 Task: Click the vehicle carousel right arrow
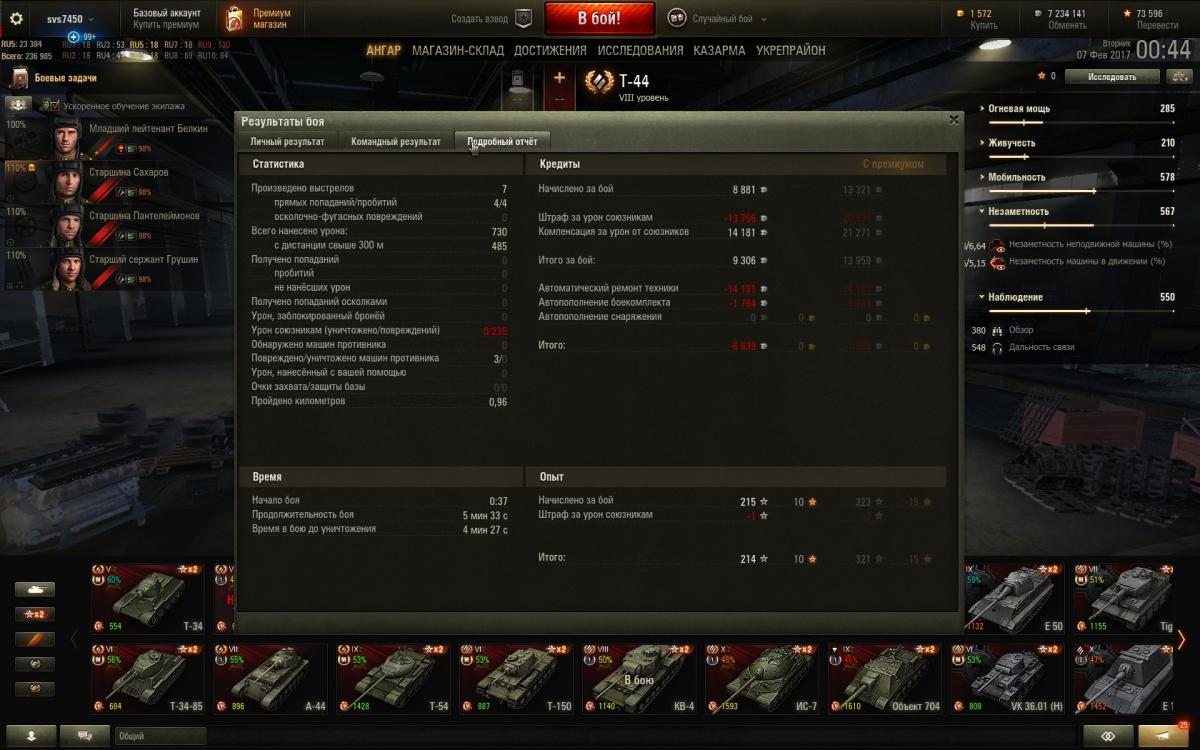click(x=1181, y=639)
